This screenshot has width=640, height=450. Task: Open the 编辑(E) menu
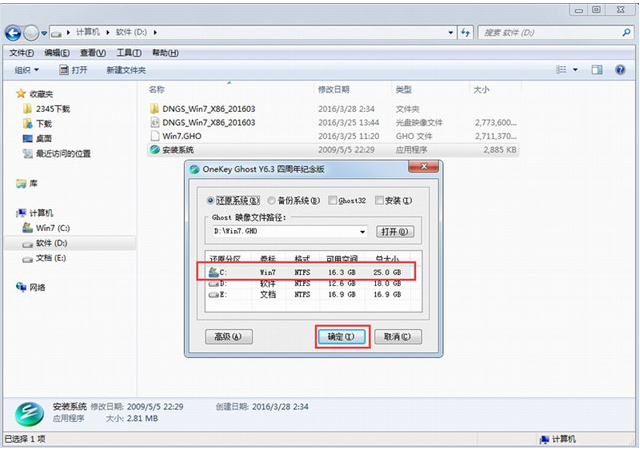57,53
